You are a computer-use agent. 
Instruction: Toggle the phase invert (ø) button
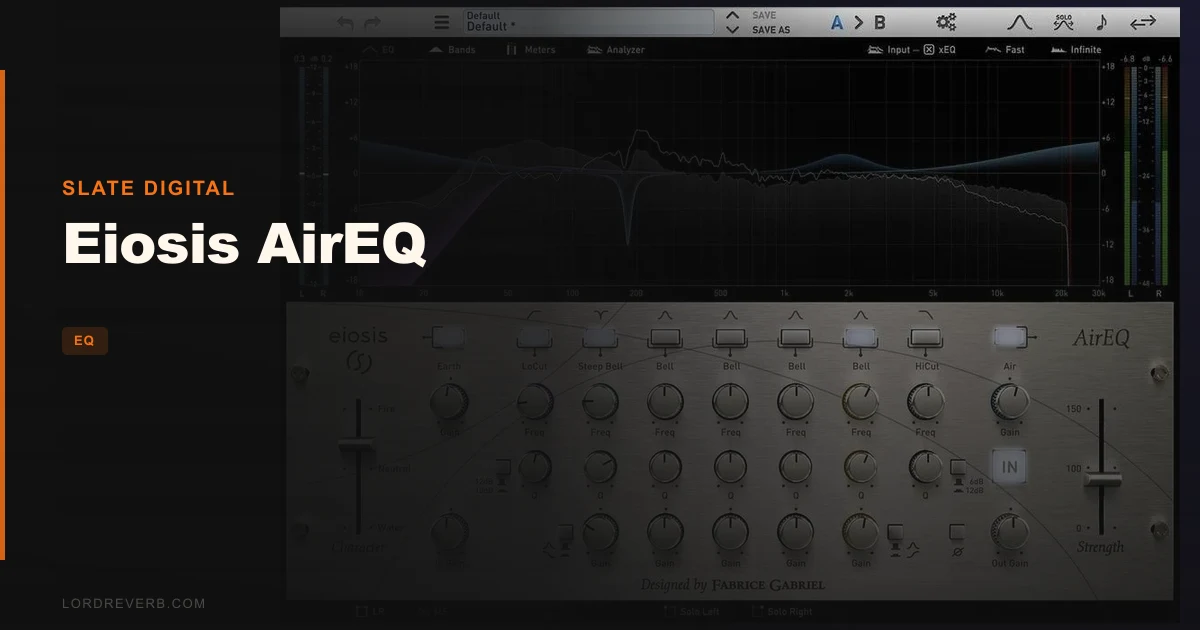(957, 533)
